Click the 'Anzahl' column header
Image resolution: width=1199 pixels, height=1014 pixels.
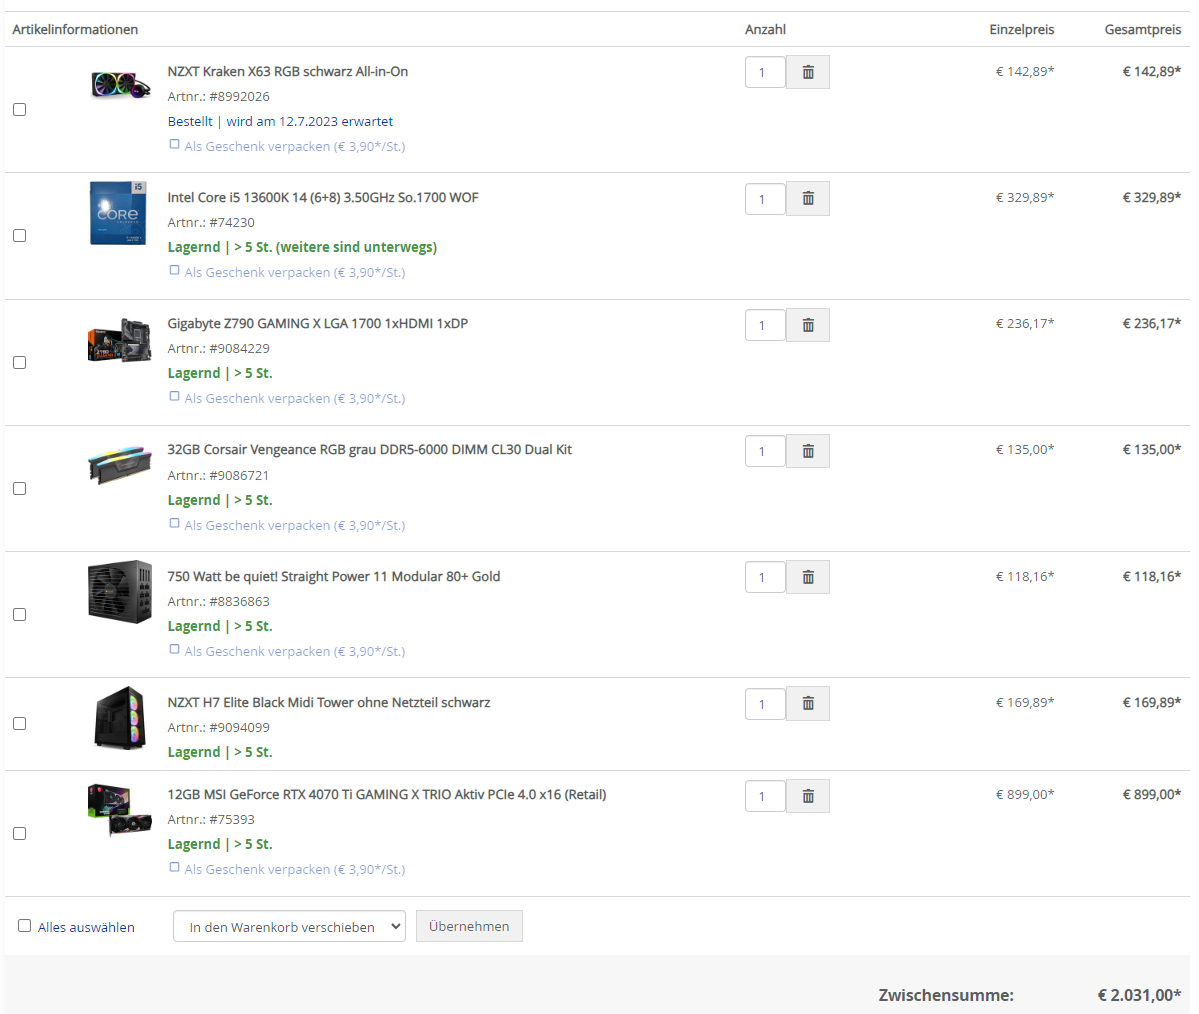tap(765, 29)
